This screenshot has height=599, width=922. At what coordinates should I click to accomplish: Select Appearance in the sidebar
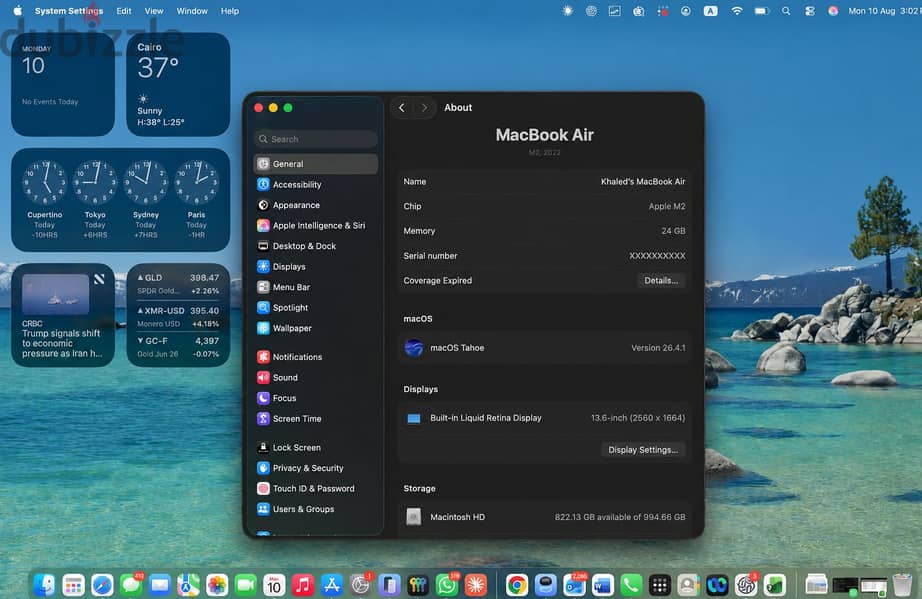coord(316,205)
